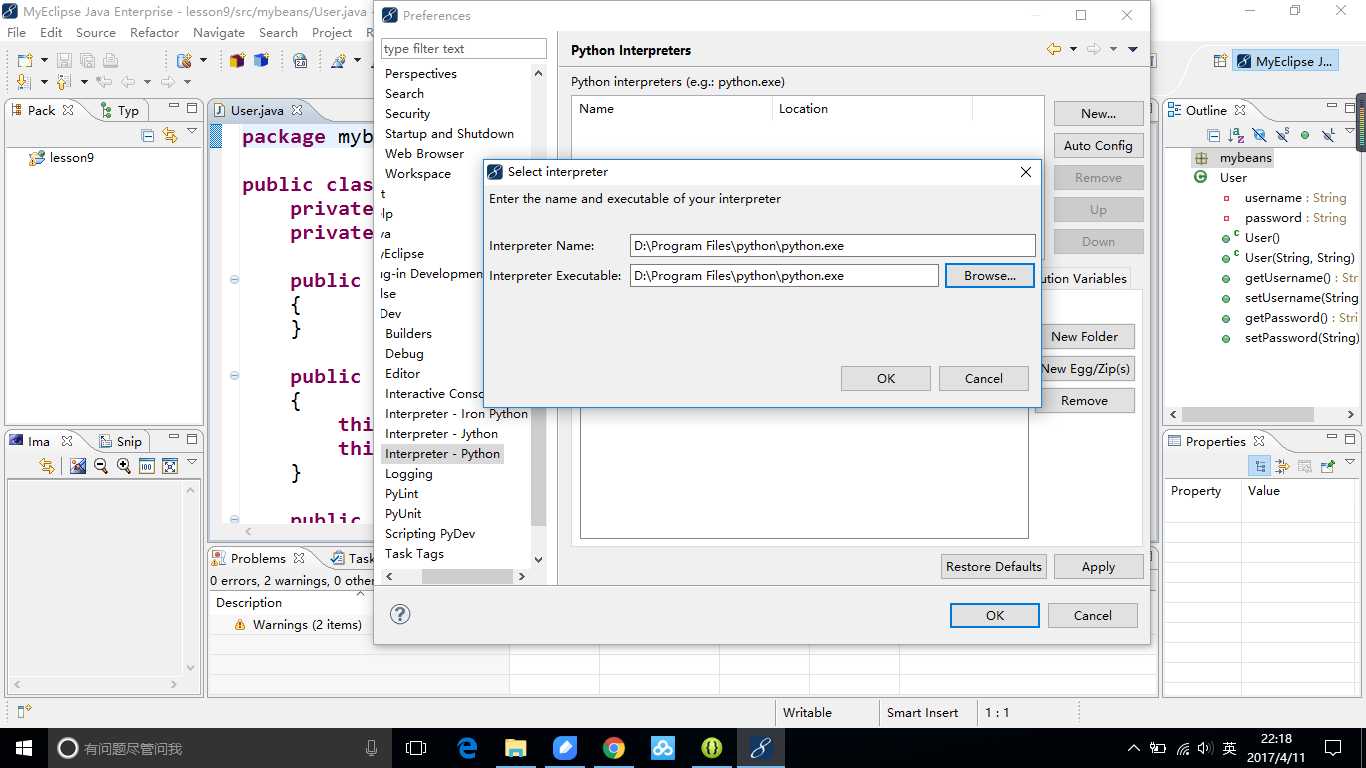Click zoom out in Image Preview view
The image size is (1366, 768).
(101, 466)
